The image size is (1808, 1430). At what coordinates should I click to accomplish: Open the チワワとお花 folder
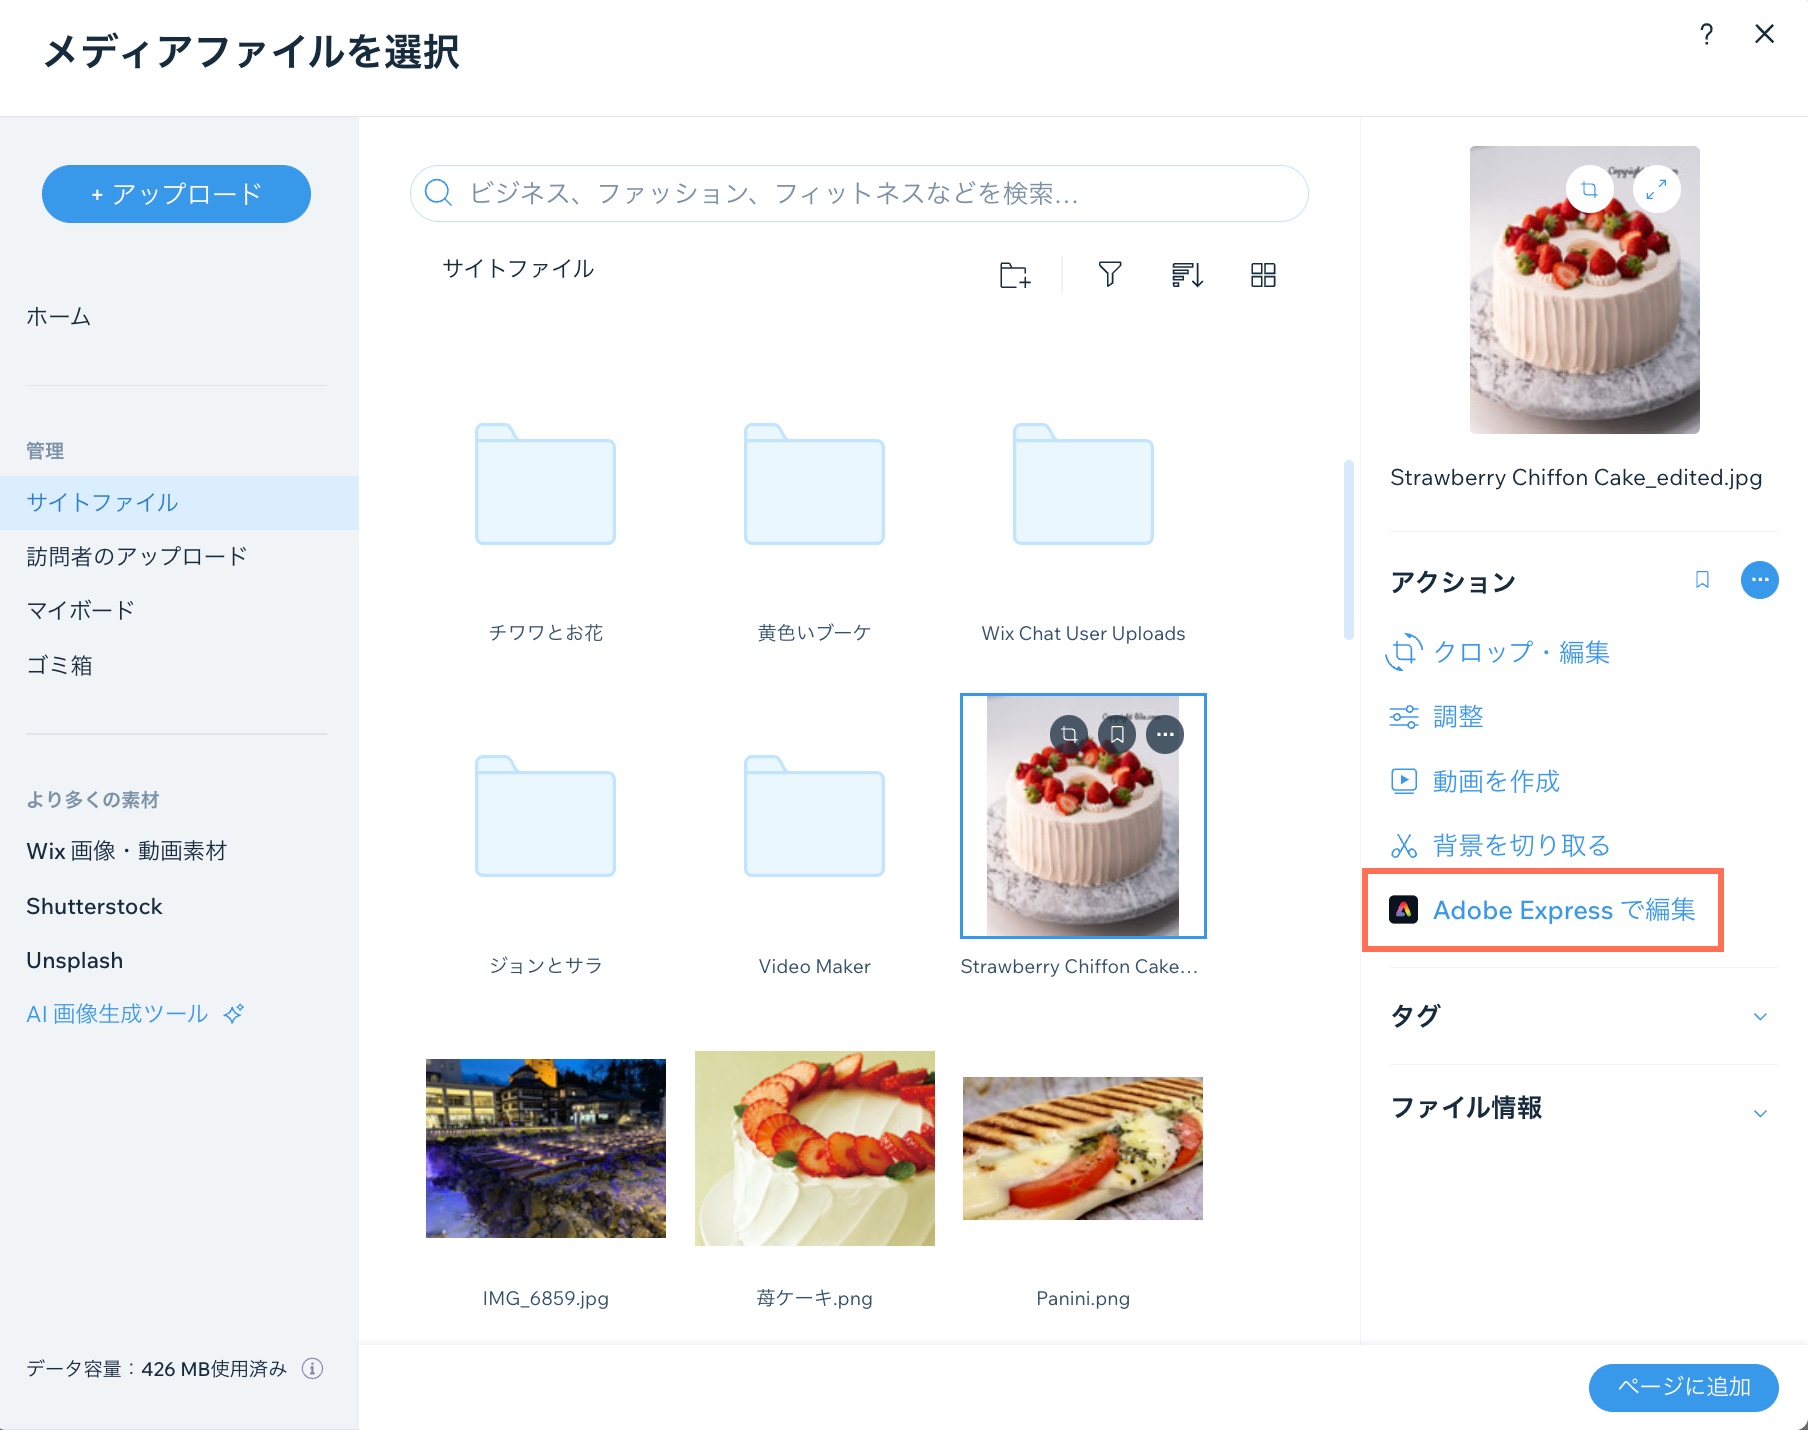coord(545,485)
